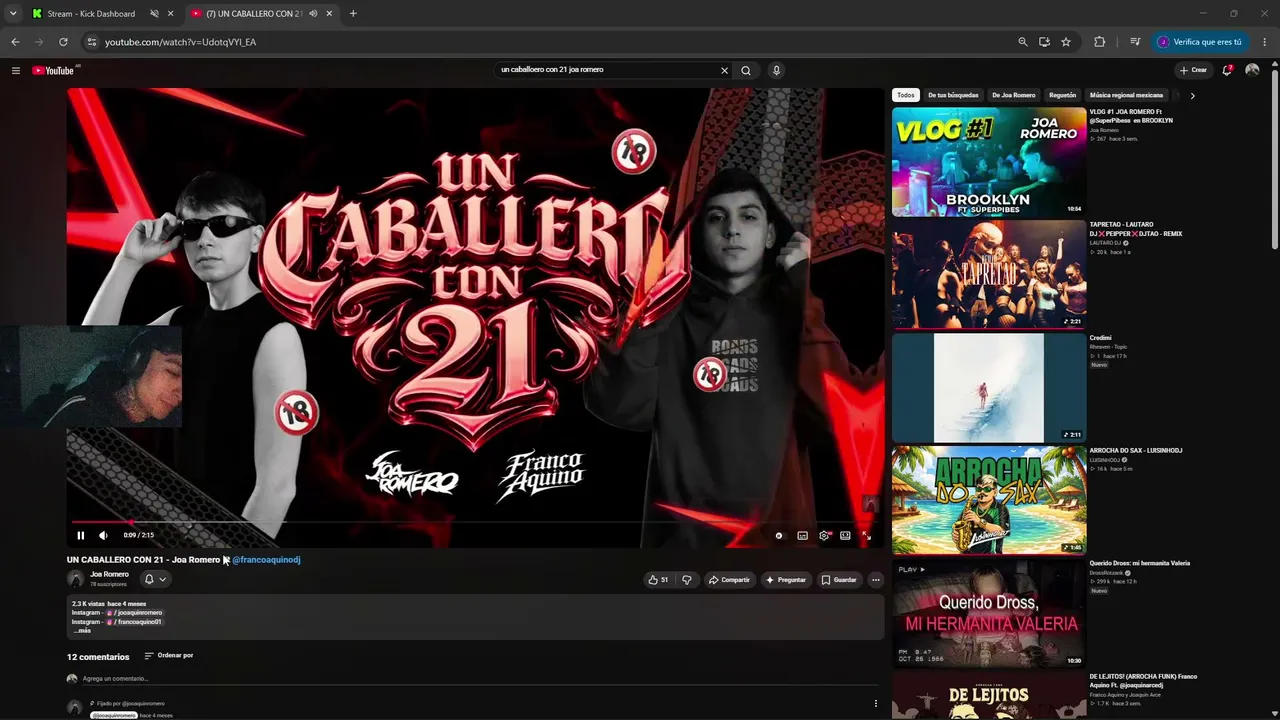
Task: Open the ARROCHA DO SAX video thumbnail
Action: (x=989, y=500)
